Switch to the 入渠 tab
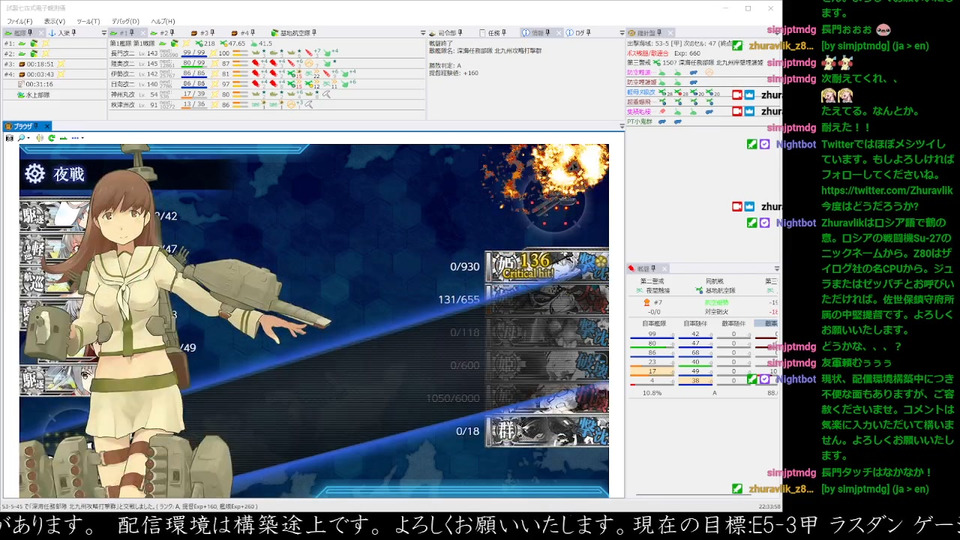Image resolution: width=960 pixels, height=540 pixels. point(64,33)
